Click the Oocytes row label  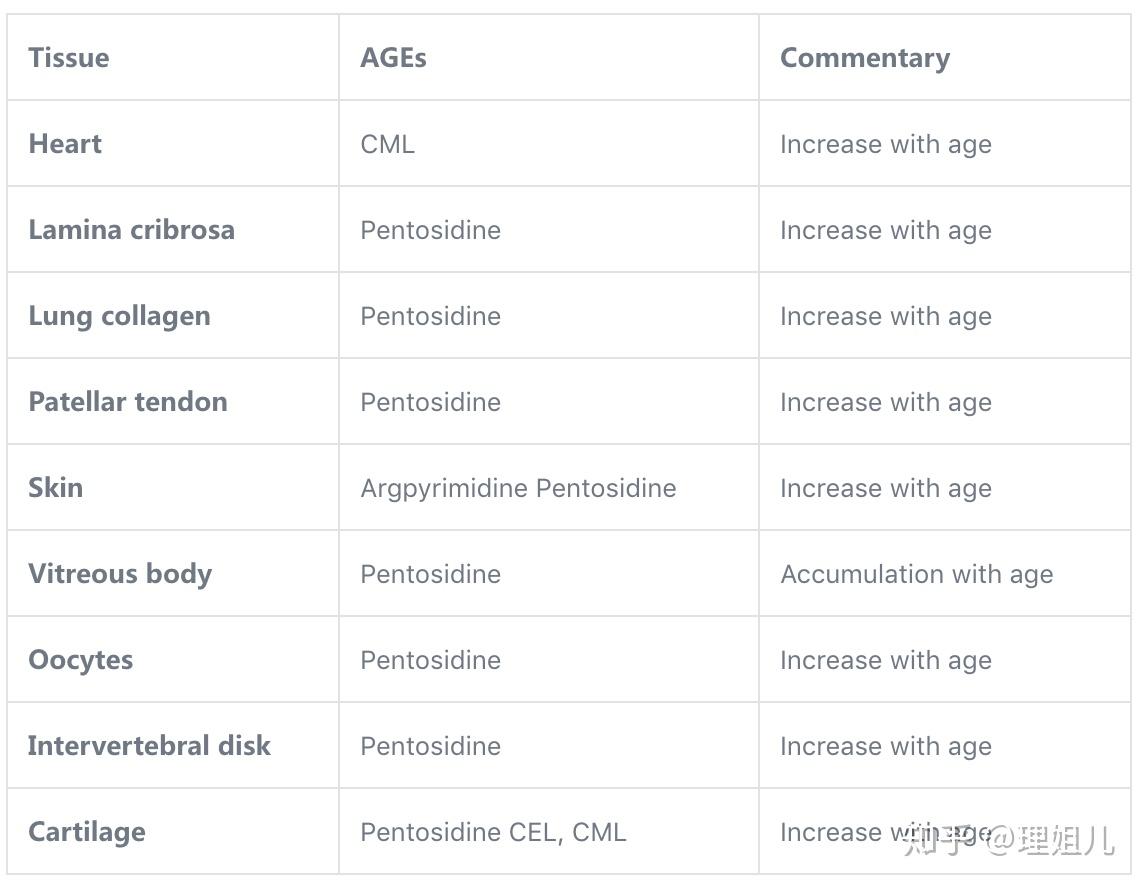[80, 660]
